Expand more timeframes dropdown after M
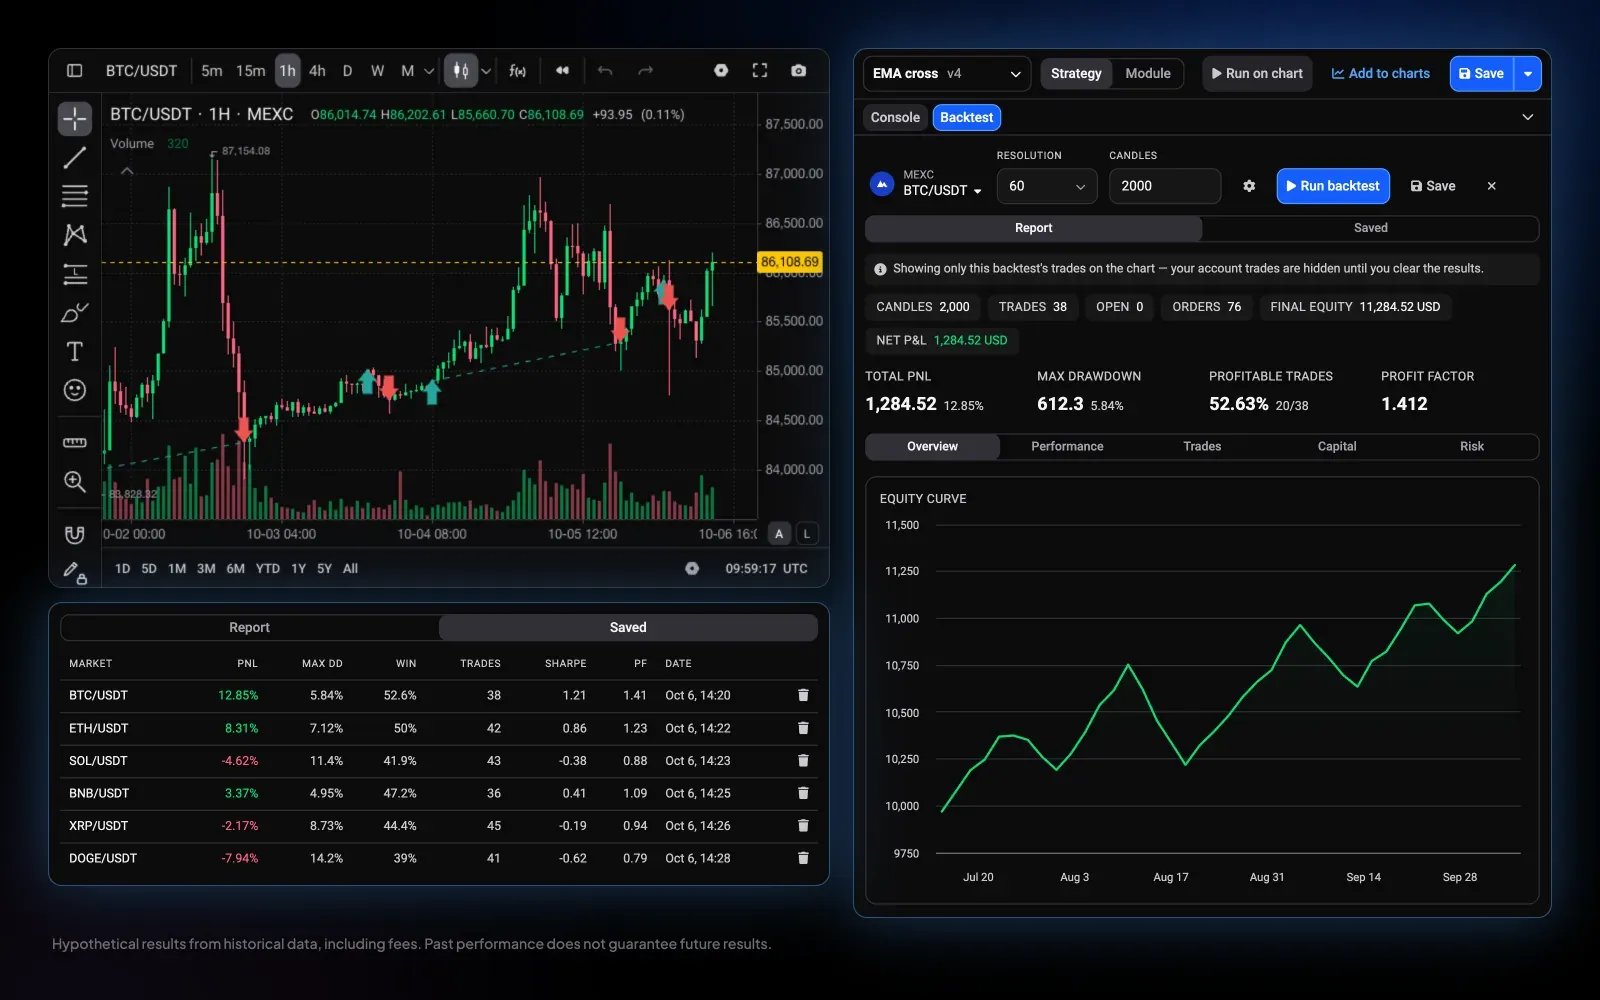The width and height of the screenshot is (1600, 1000). click(x=429, y=71)
